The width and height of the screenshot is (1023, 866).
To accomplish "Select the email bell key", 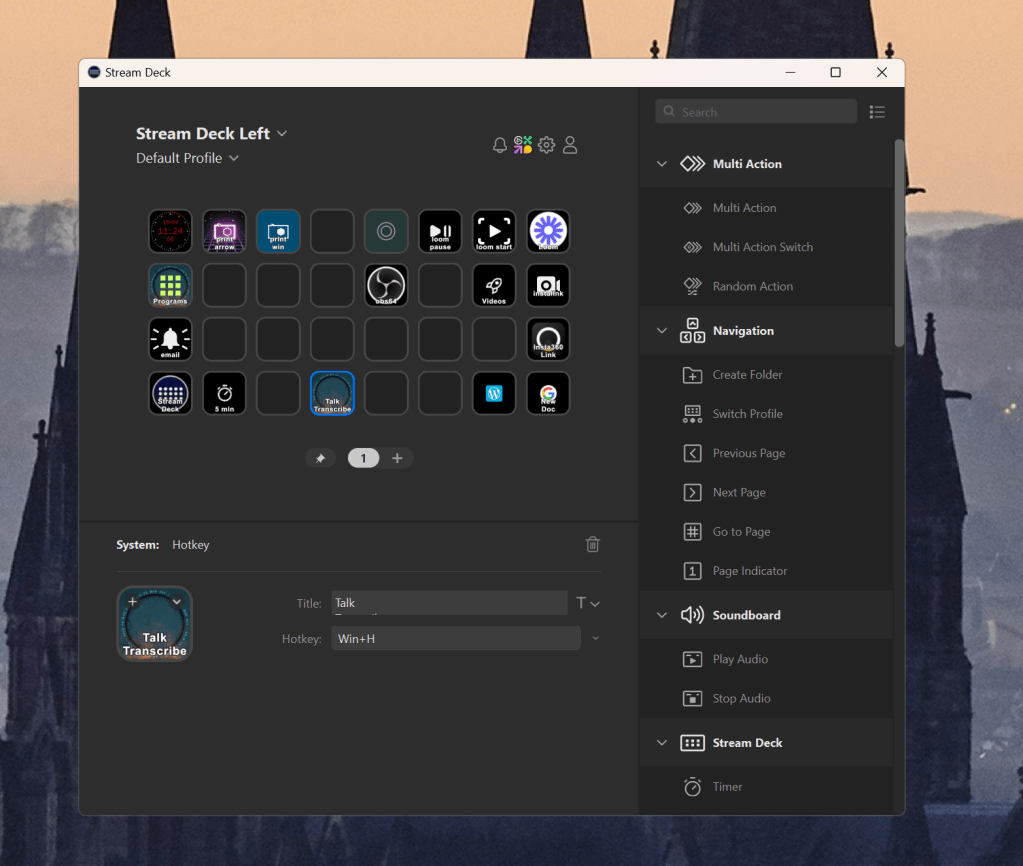I will 170,339.
